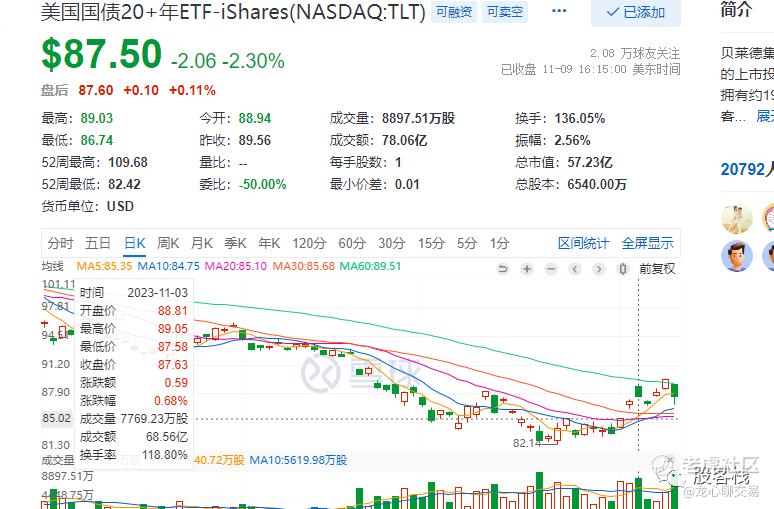
Task: Click the 最低 value 86.74
Action: click(97, 140)
